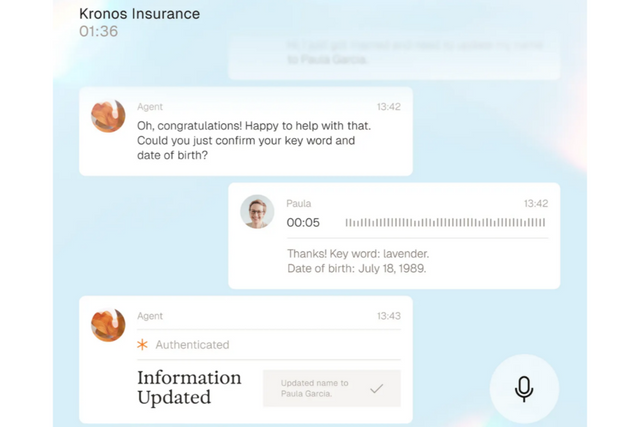Click the 13:43 timestamp
The image size is (640, 427).
388,316
